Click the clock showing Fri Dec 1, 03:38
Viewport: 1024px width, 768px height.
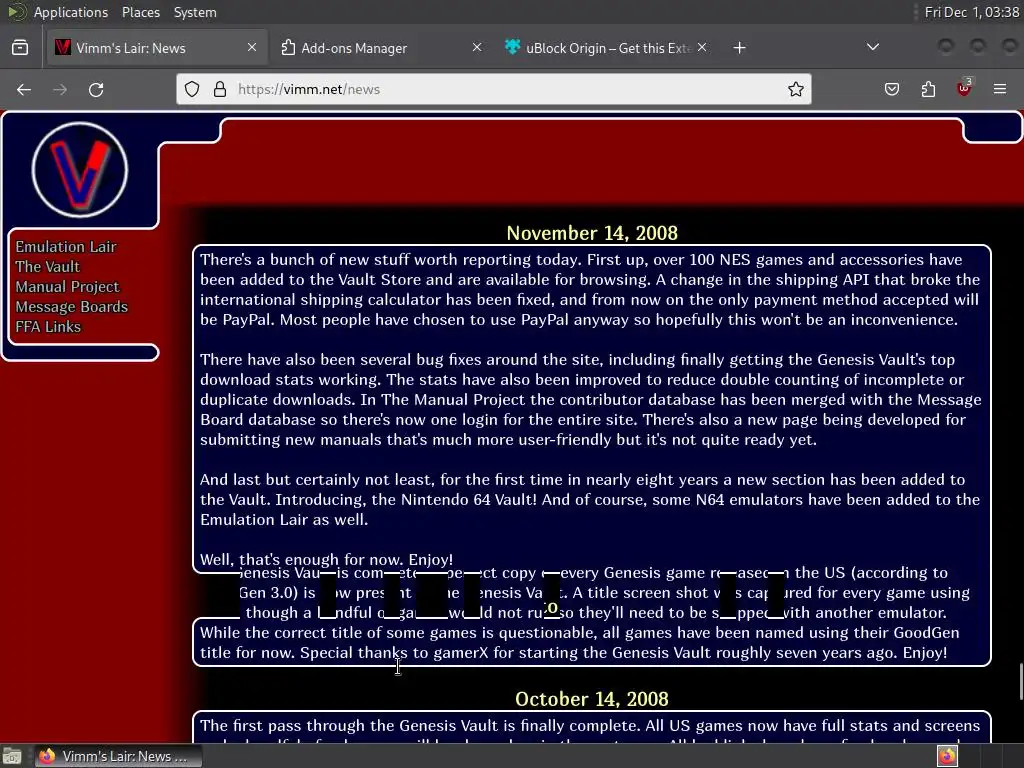tap(972, 12)
